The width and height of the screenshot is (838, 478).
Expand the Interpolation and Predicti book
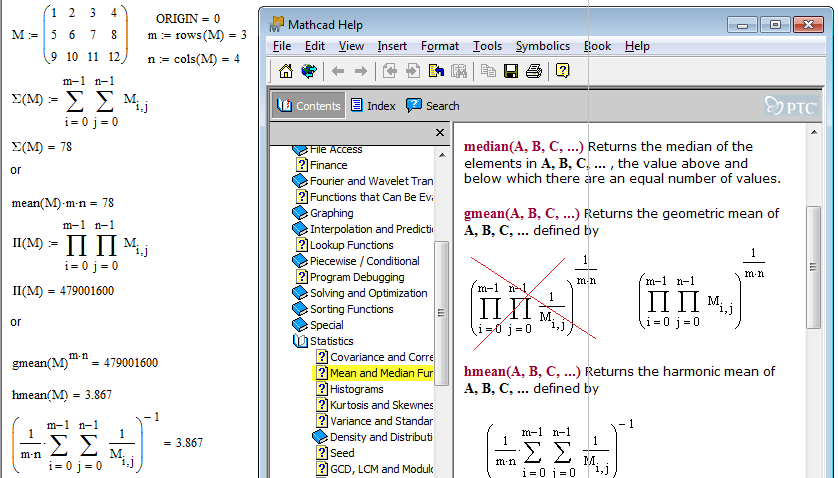[362, 229]
